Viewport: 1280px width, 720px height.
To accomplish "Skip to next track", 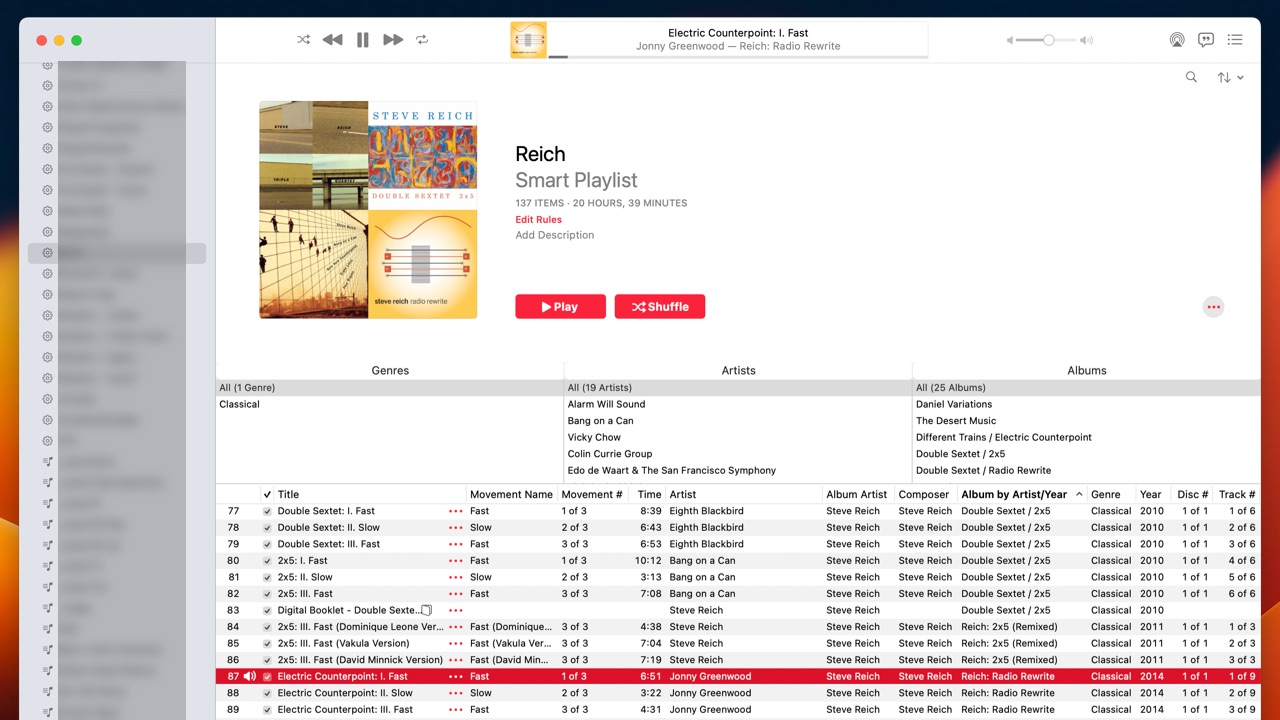I will coord(393,40).
